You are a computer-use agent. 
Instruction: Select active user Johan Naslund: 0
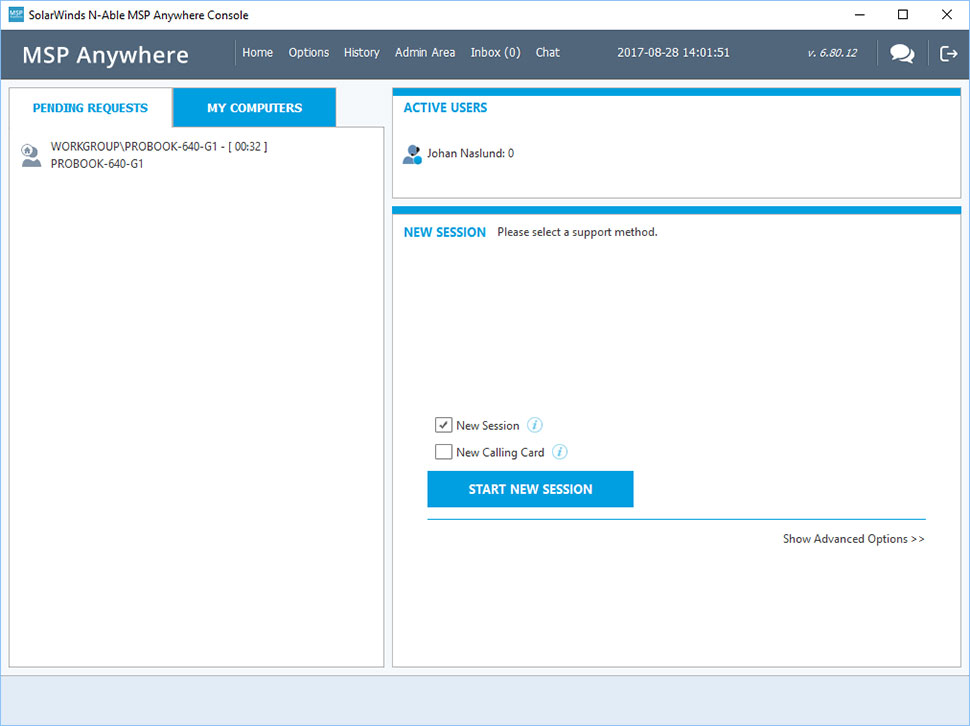coord(470,153)
